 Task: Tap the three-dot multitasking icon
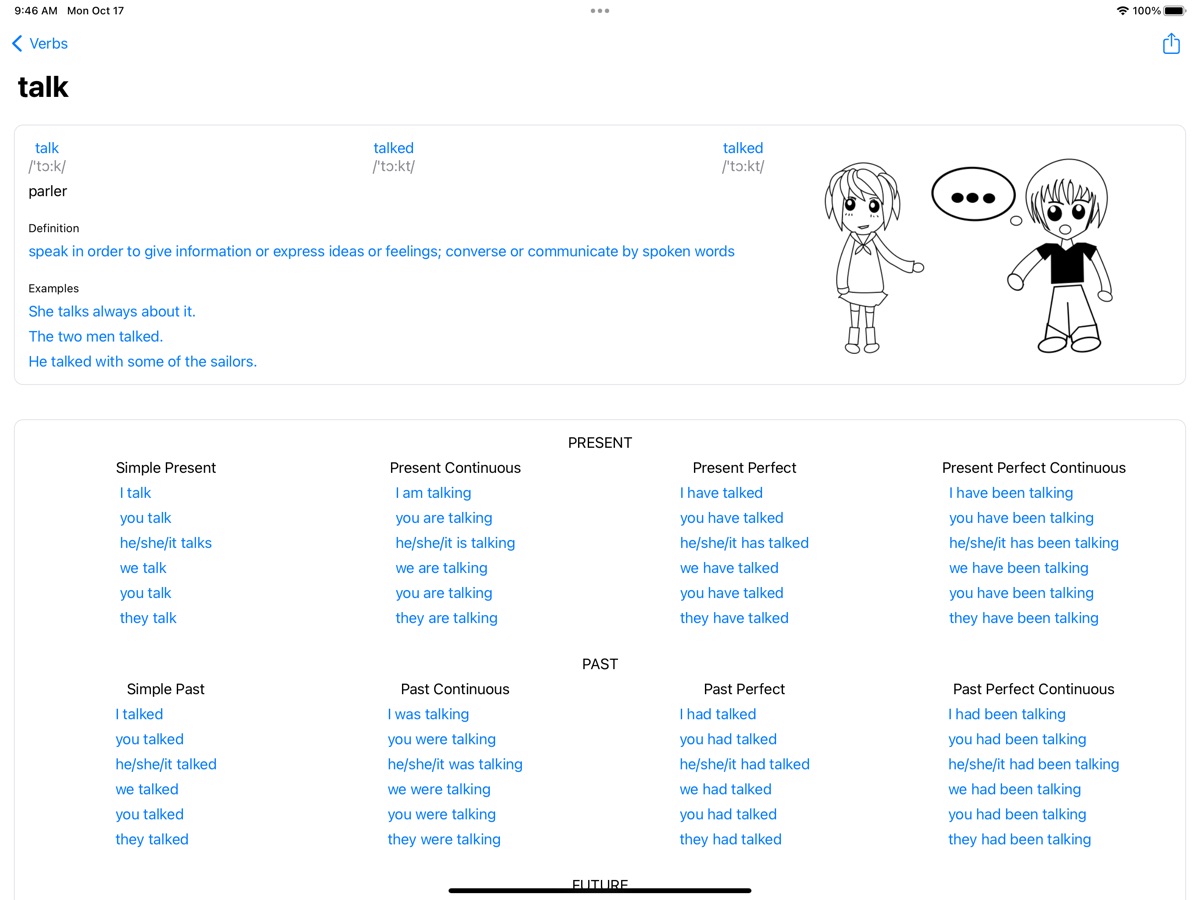pos(600,11)
